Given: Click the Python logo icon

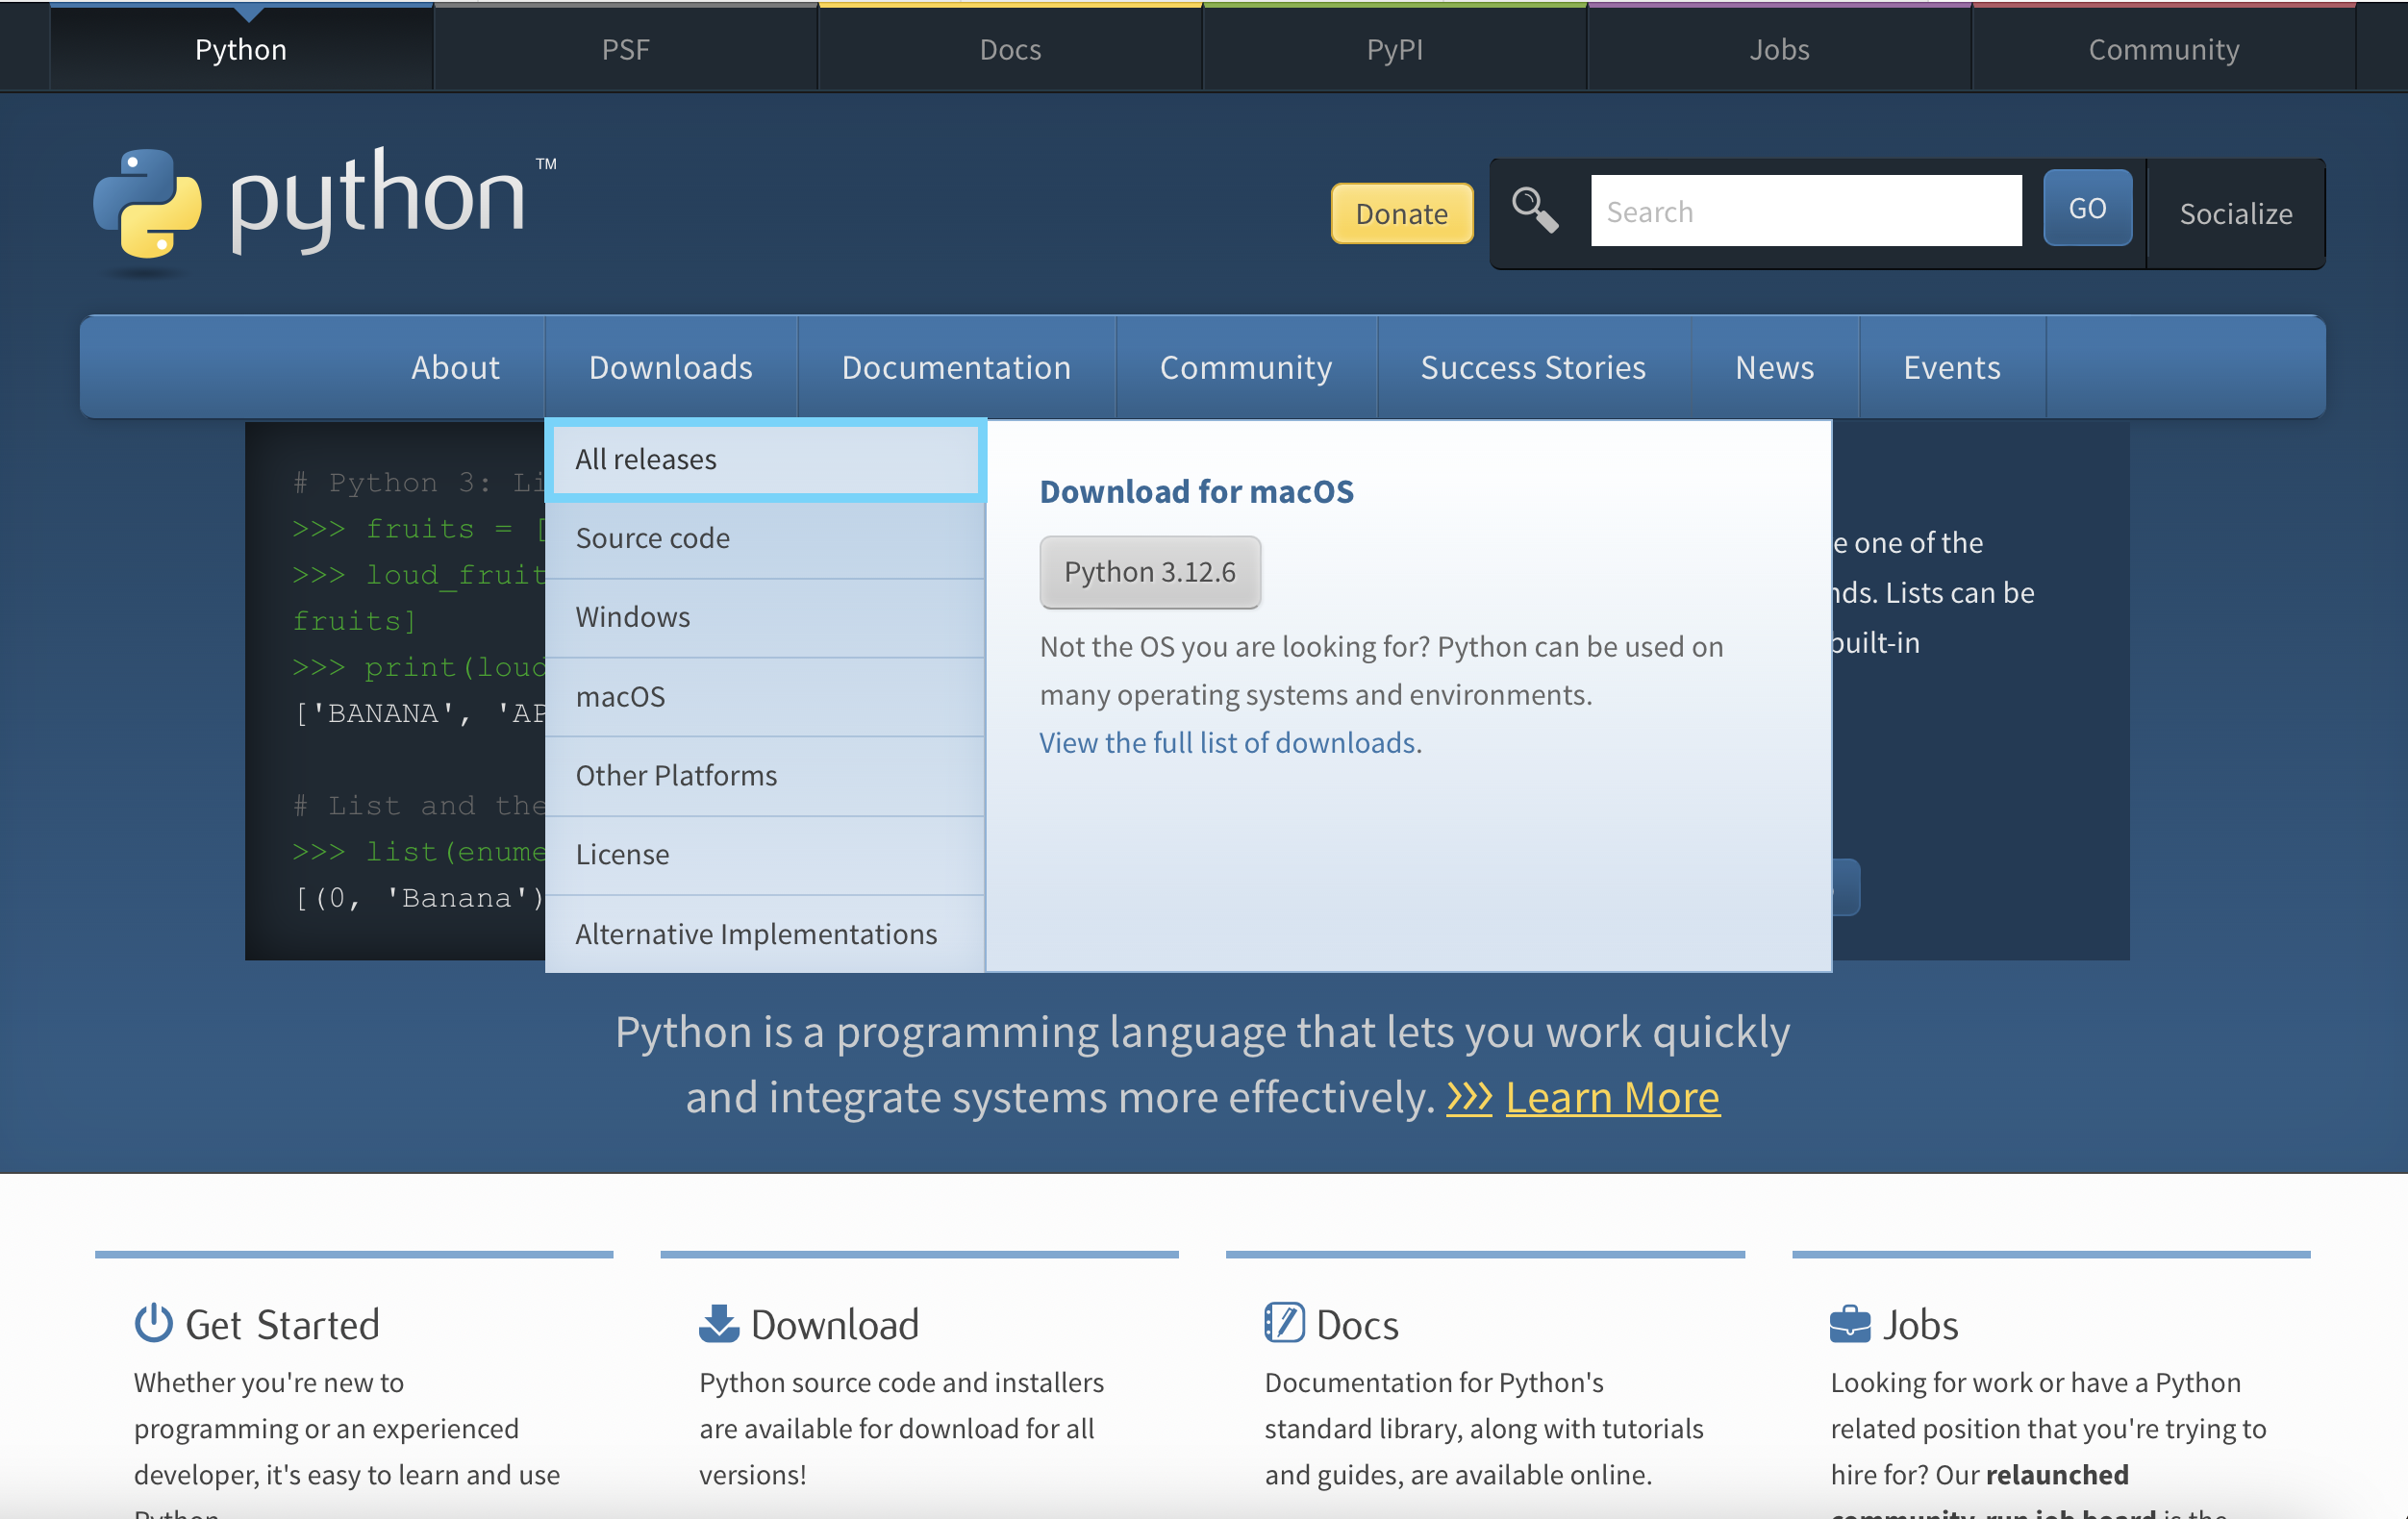Looking at the screenshot, I should tap(147, 203).
